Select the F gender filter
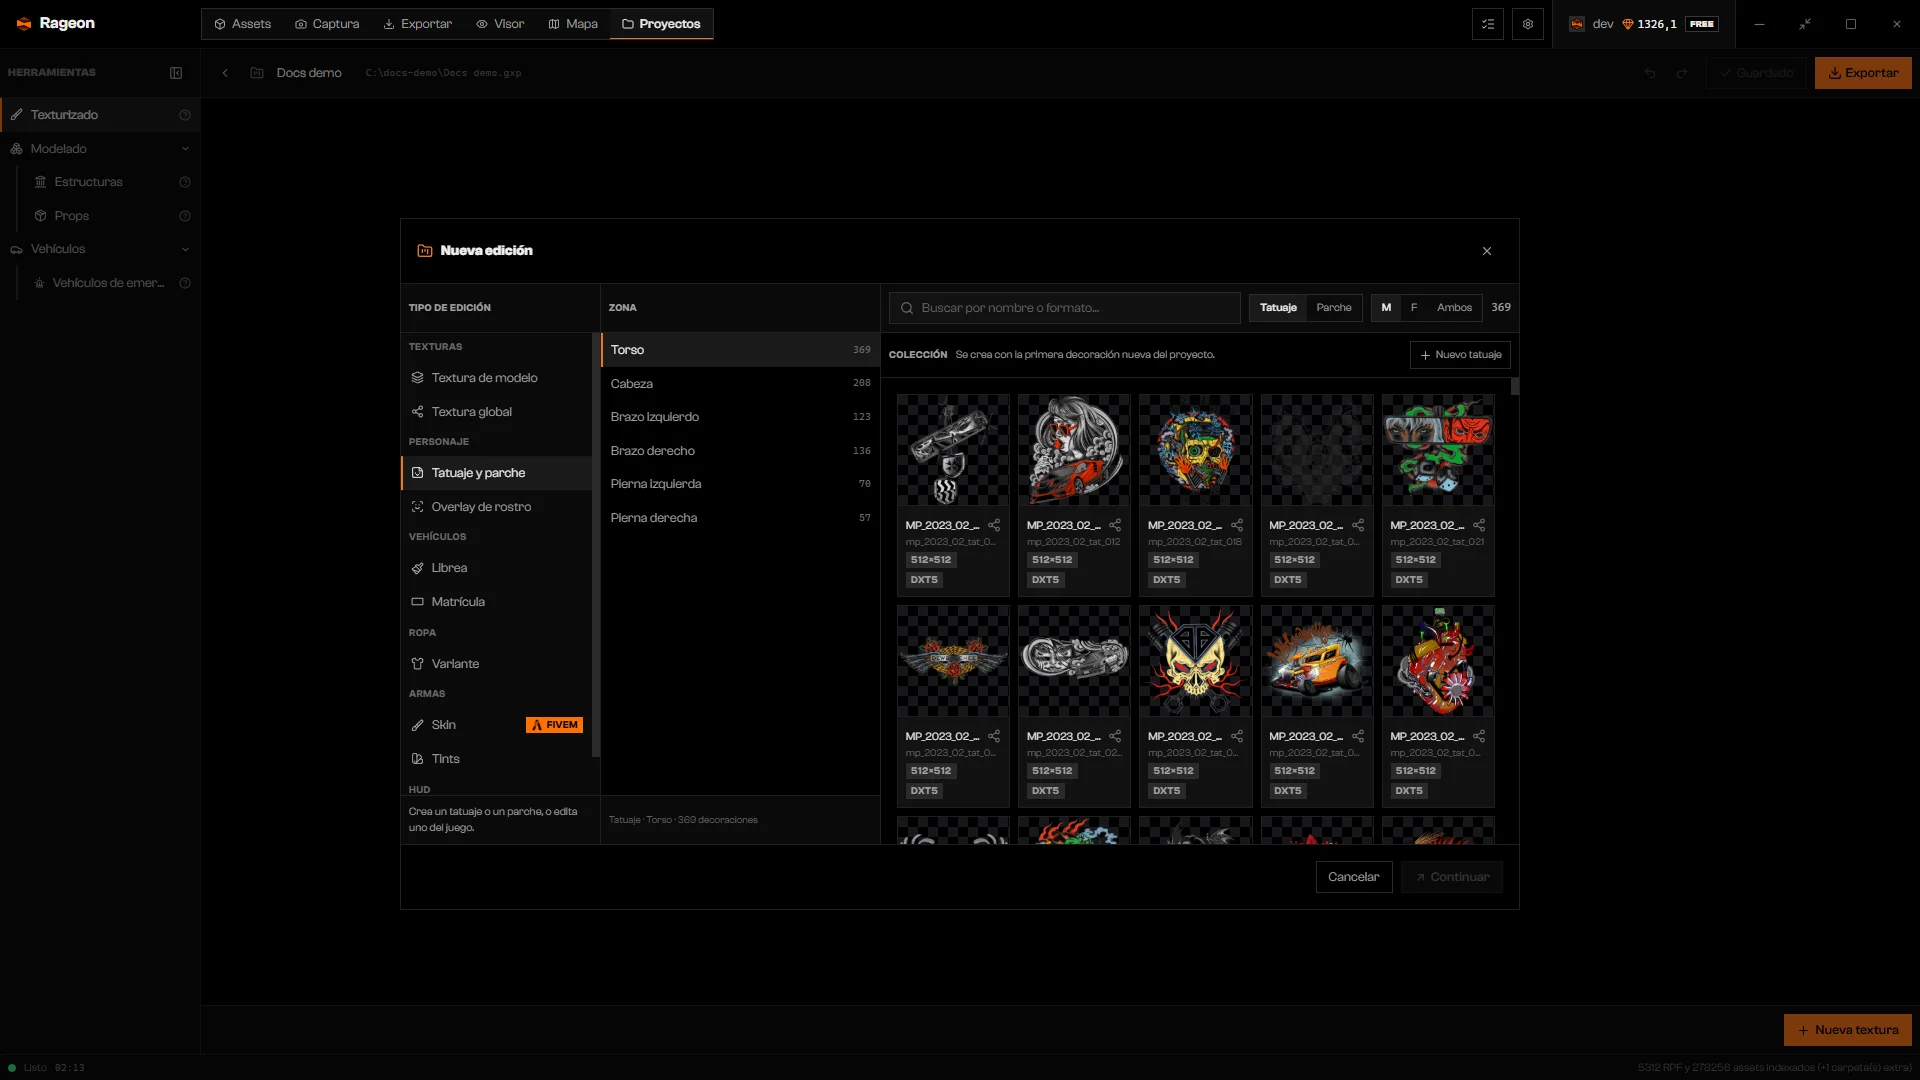Image resolution: width=1920 pixels, height=1080 pixels. click(1414, 308)
